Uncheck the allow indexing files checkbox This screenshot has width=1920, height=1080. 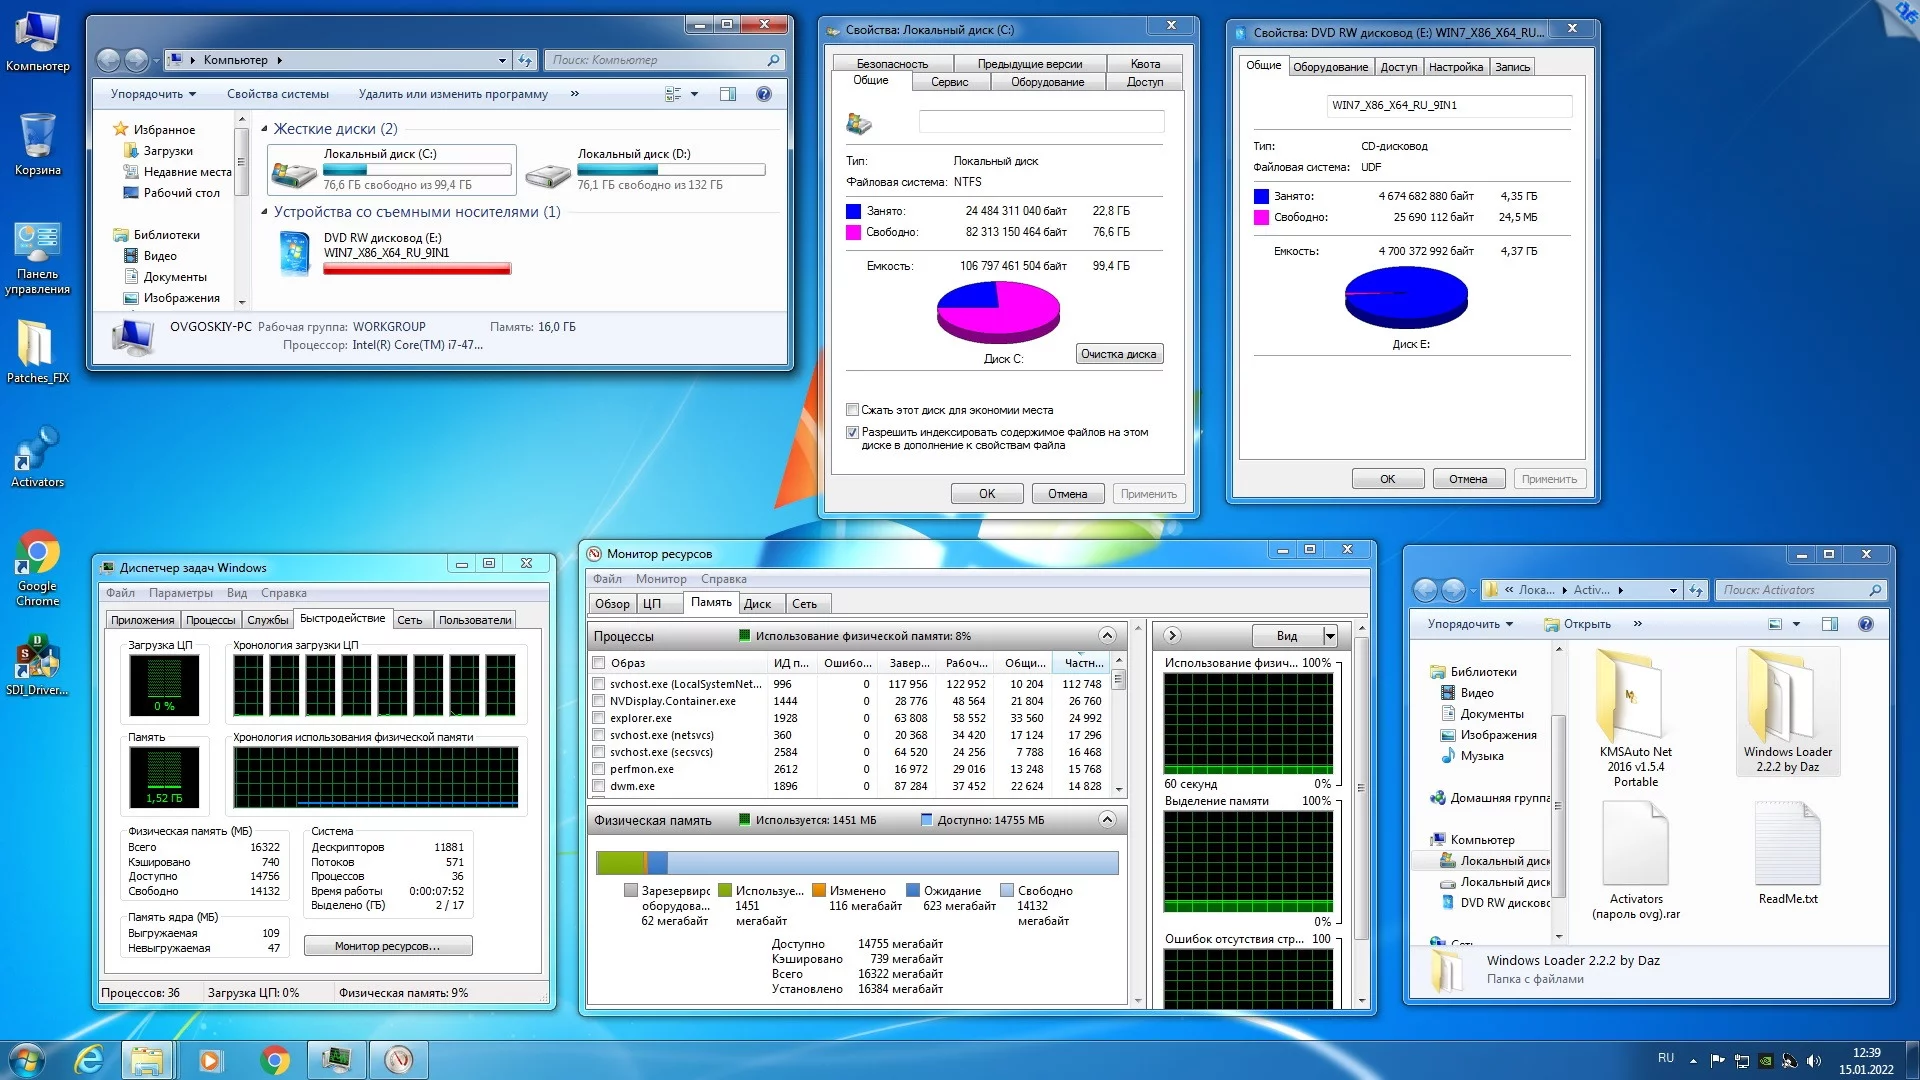[852, 433]
